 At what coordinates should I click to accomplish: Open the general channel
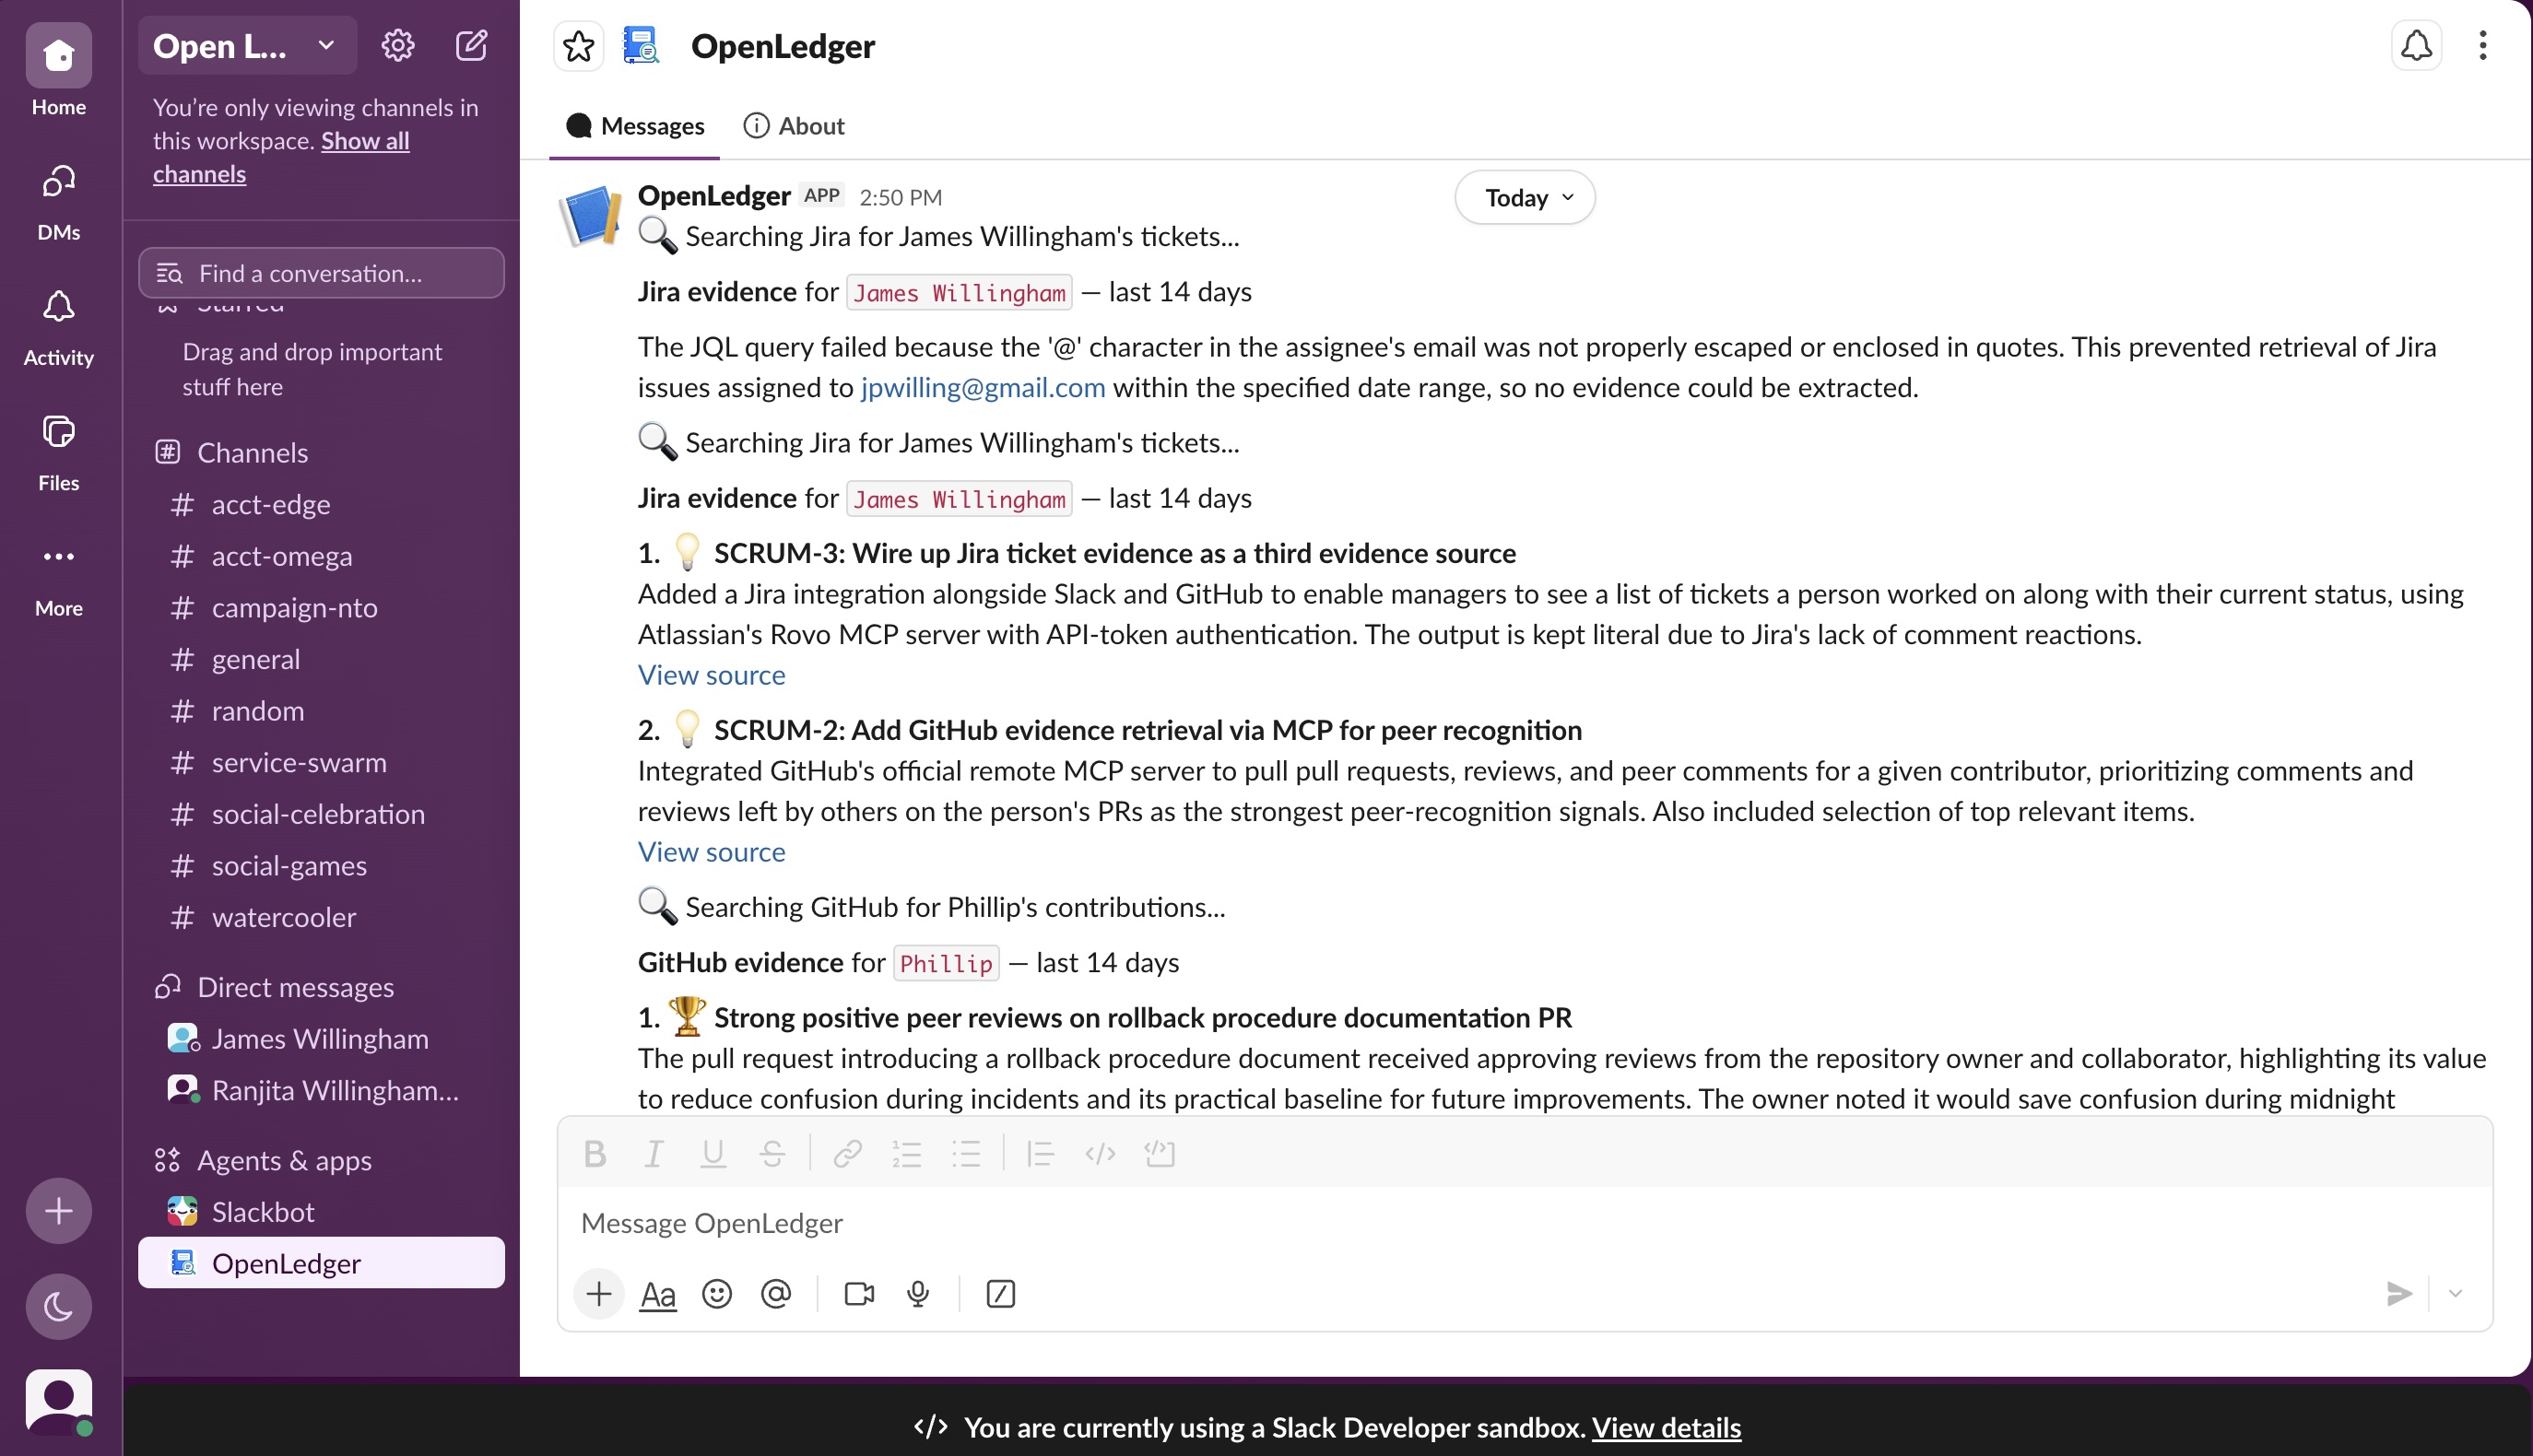pos(321,659)
